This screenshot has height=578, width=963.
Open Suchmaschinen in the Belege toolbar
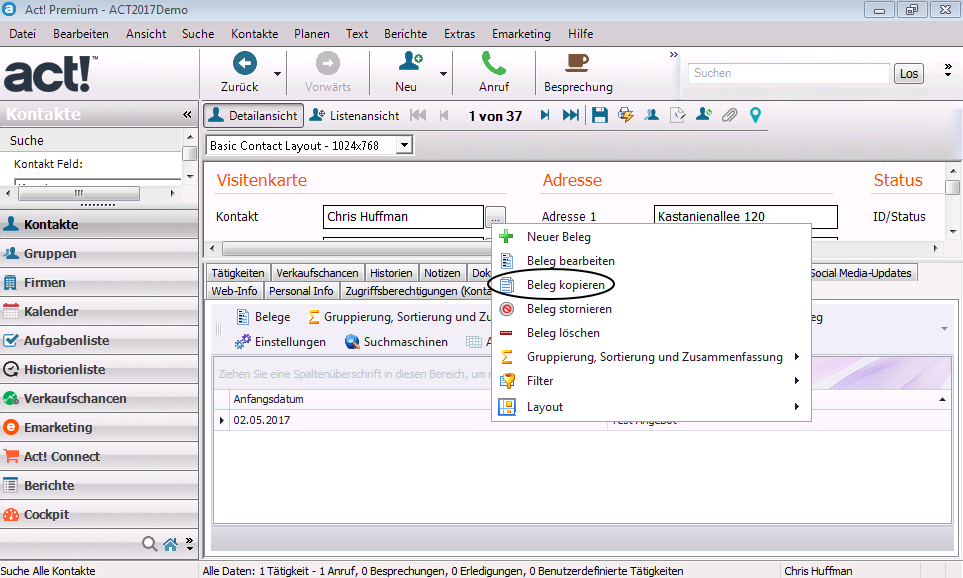tap(396, 342)
